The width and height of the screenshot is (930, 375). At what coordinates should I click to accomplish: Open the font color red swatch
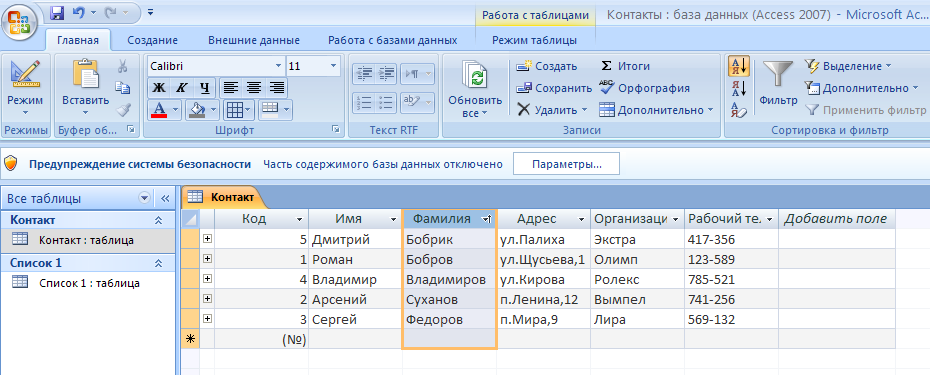coord(158,110)
